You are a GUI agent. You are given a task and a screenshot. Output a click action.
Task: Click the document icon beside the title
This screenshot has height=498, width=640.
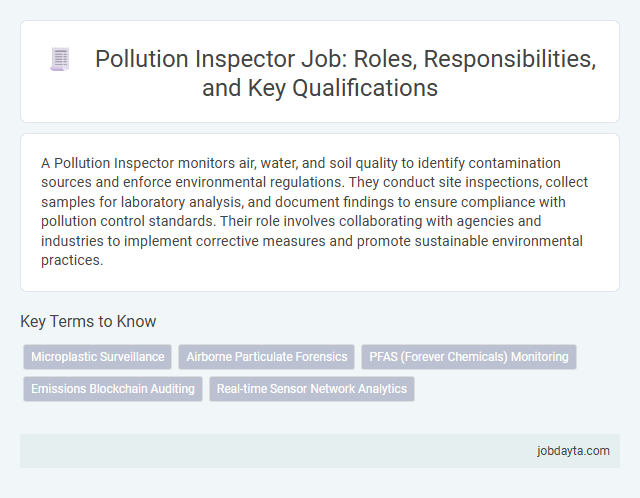pyautogui.click(x=60, y=59)
